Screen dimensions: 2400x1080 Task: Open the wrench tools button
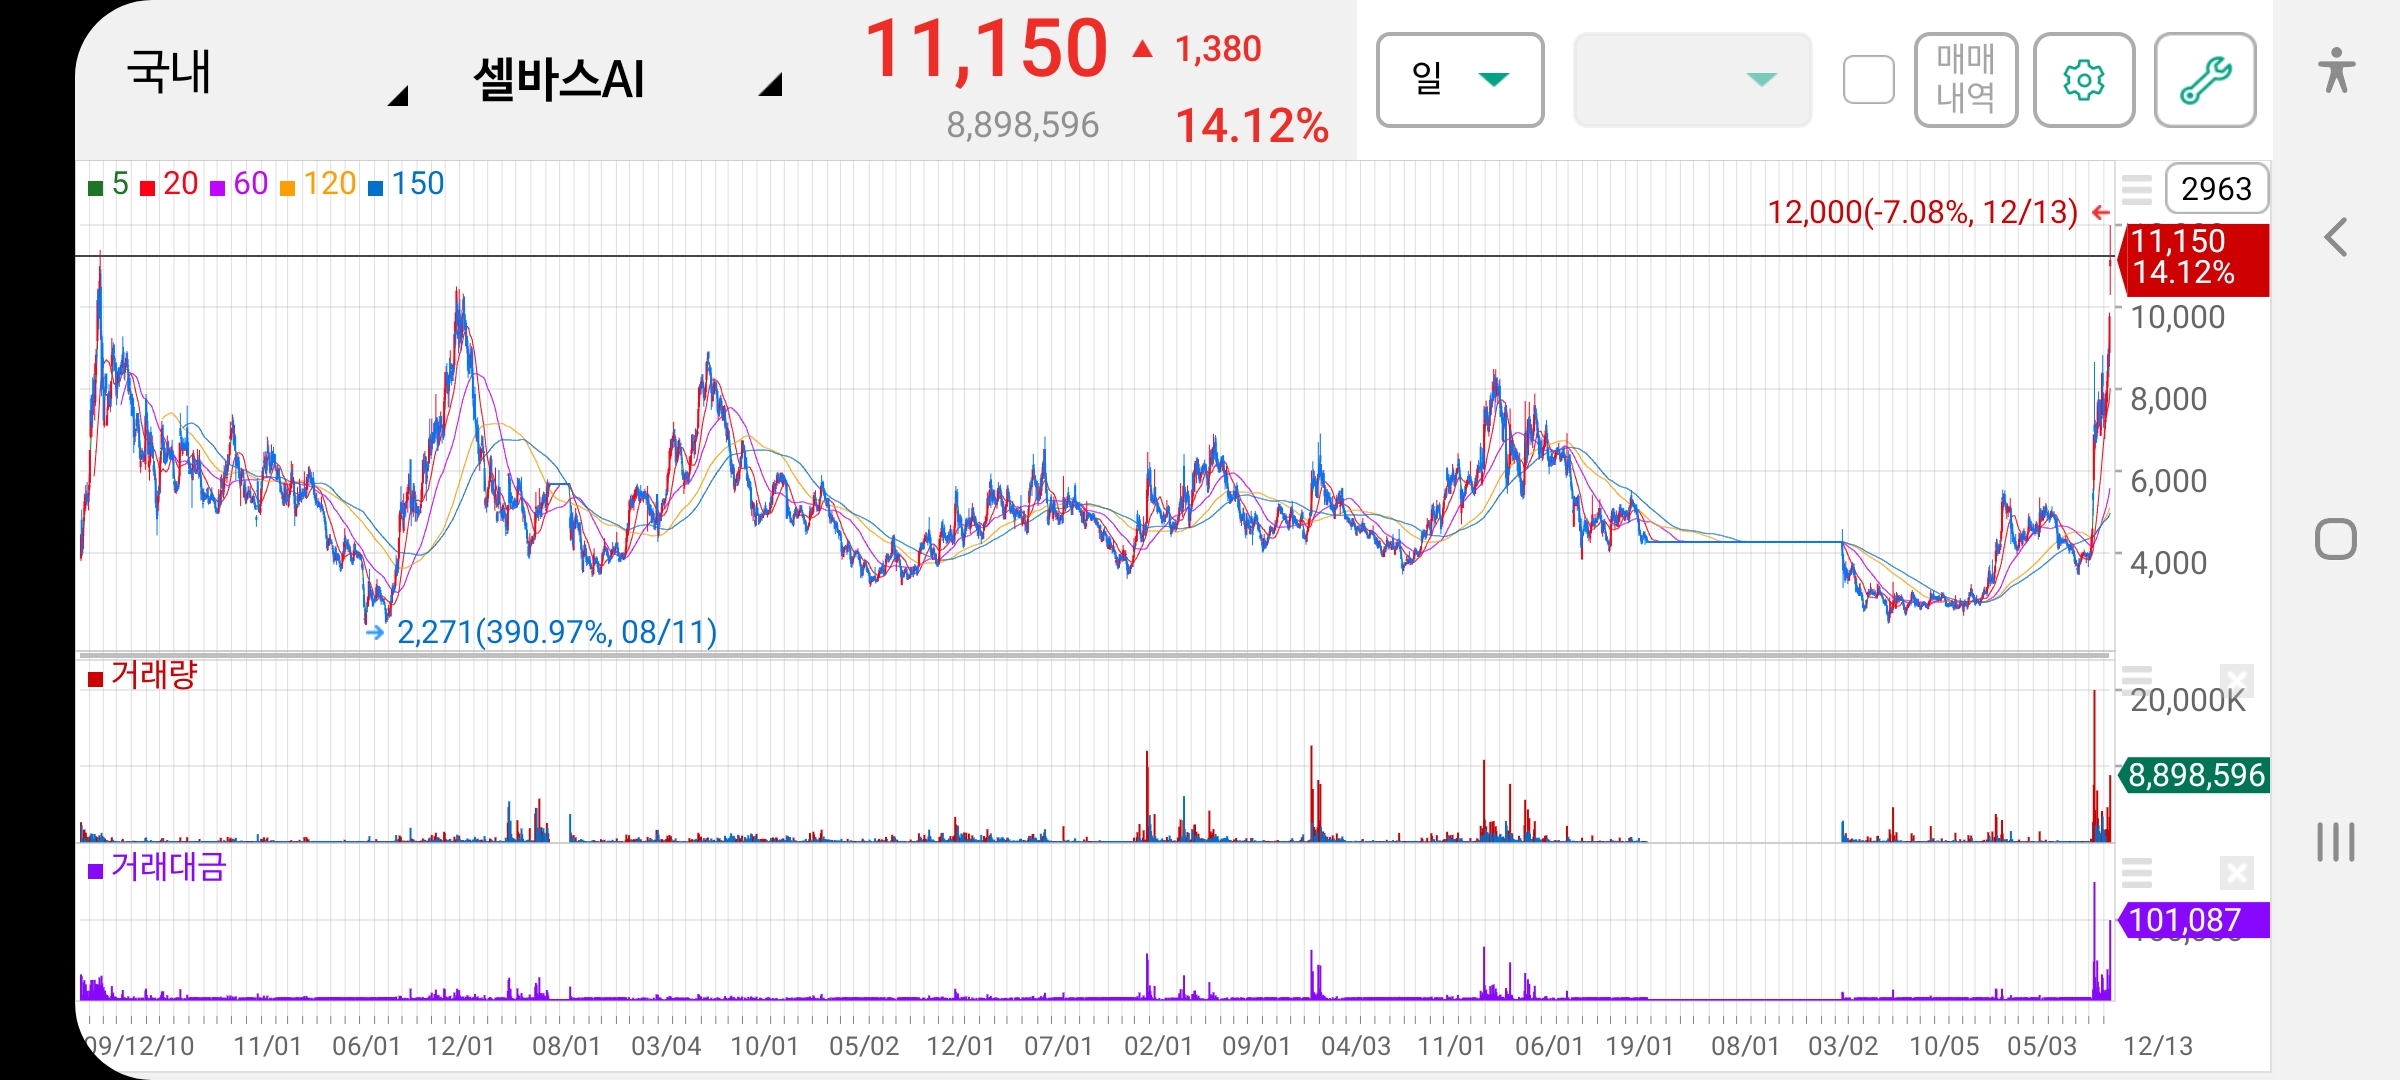(2205, 80)
